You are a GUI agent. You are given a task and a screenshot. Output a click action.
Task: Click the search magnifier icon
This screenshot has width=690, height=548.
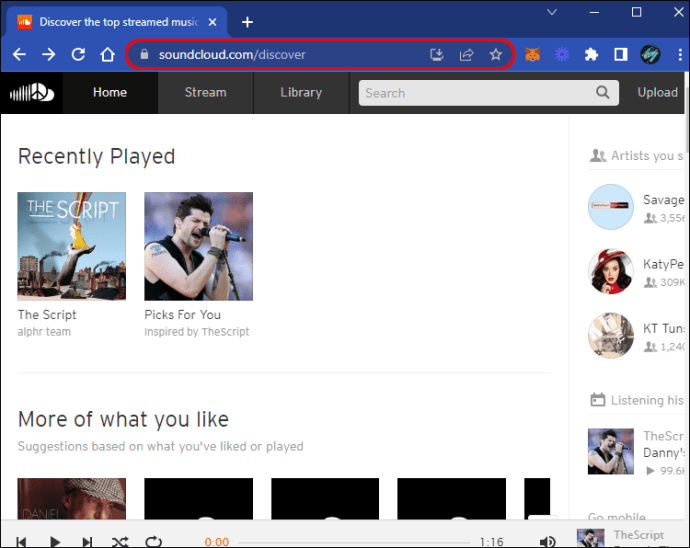coord(602,93)
